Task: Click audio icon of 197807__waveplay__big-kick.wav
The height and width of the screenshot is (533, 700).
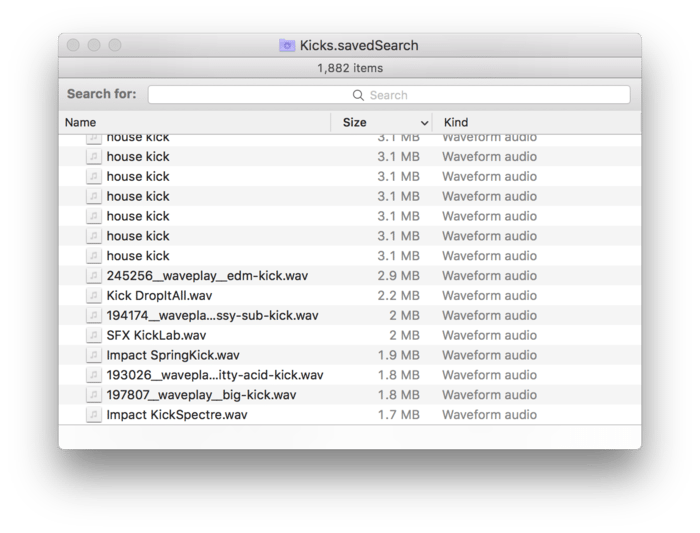Action: point(93,395)
